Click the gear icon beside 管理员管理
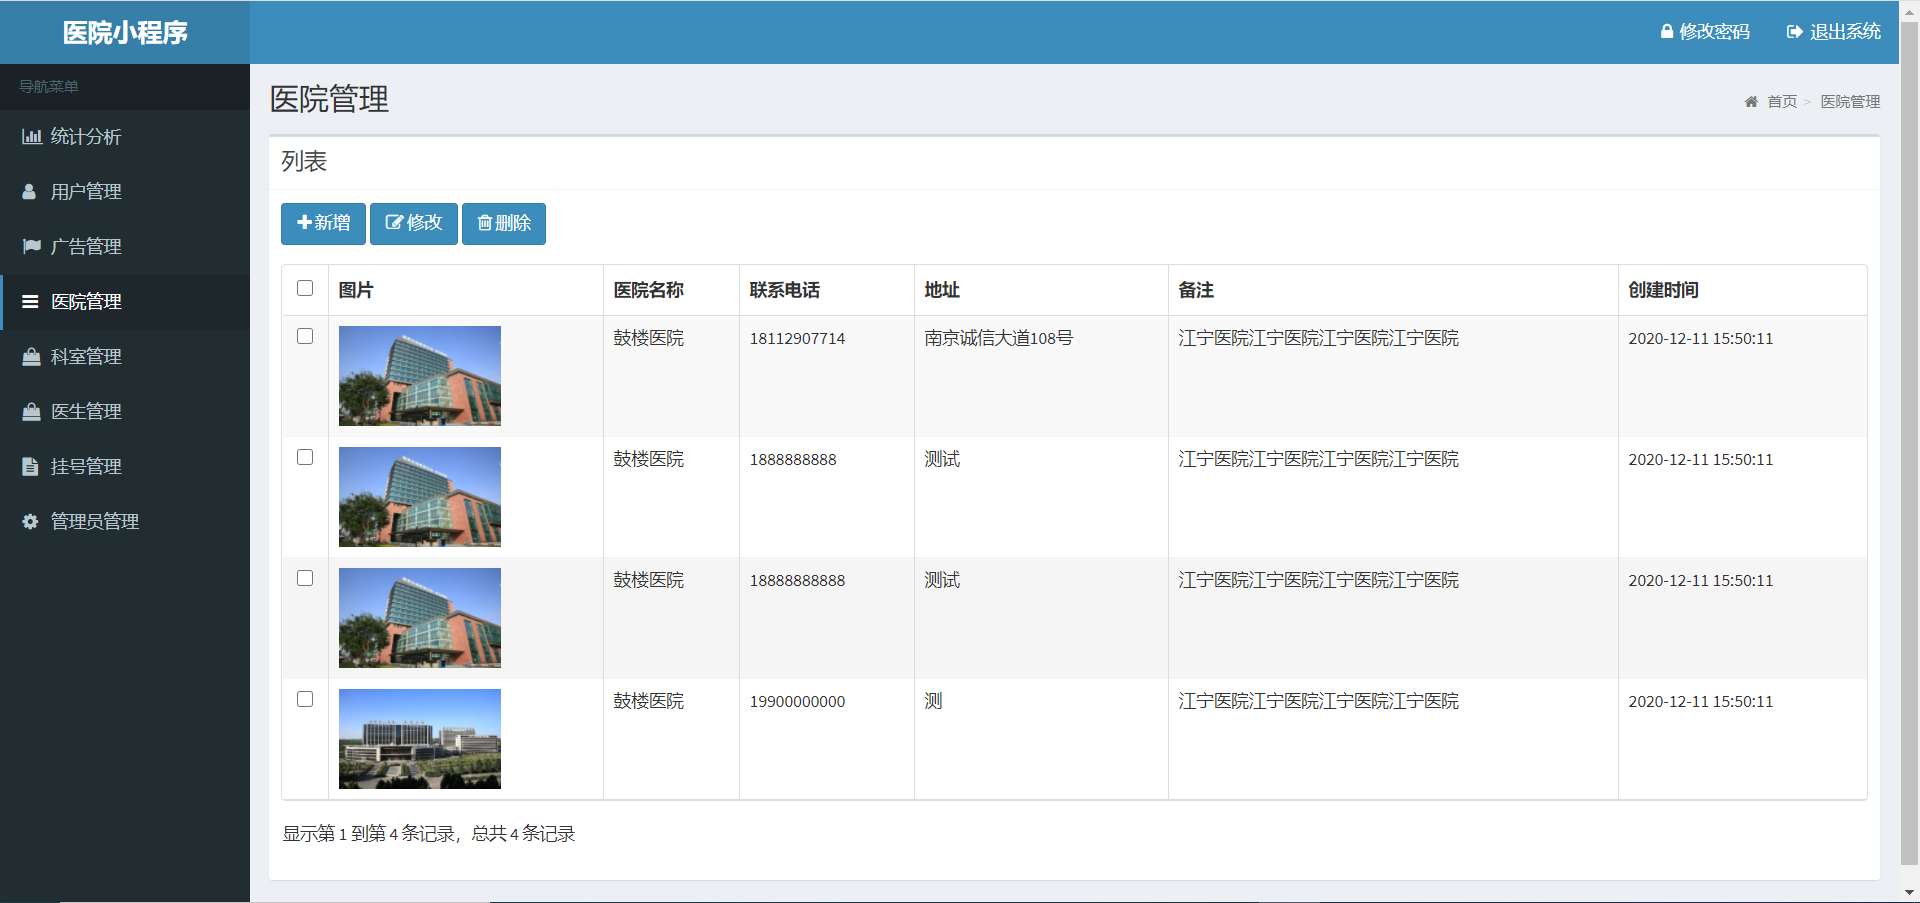 (x=31, y=522)
